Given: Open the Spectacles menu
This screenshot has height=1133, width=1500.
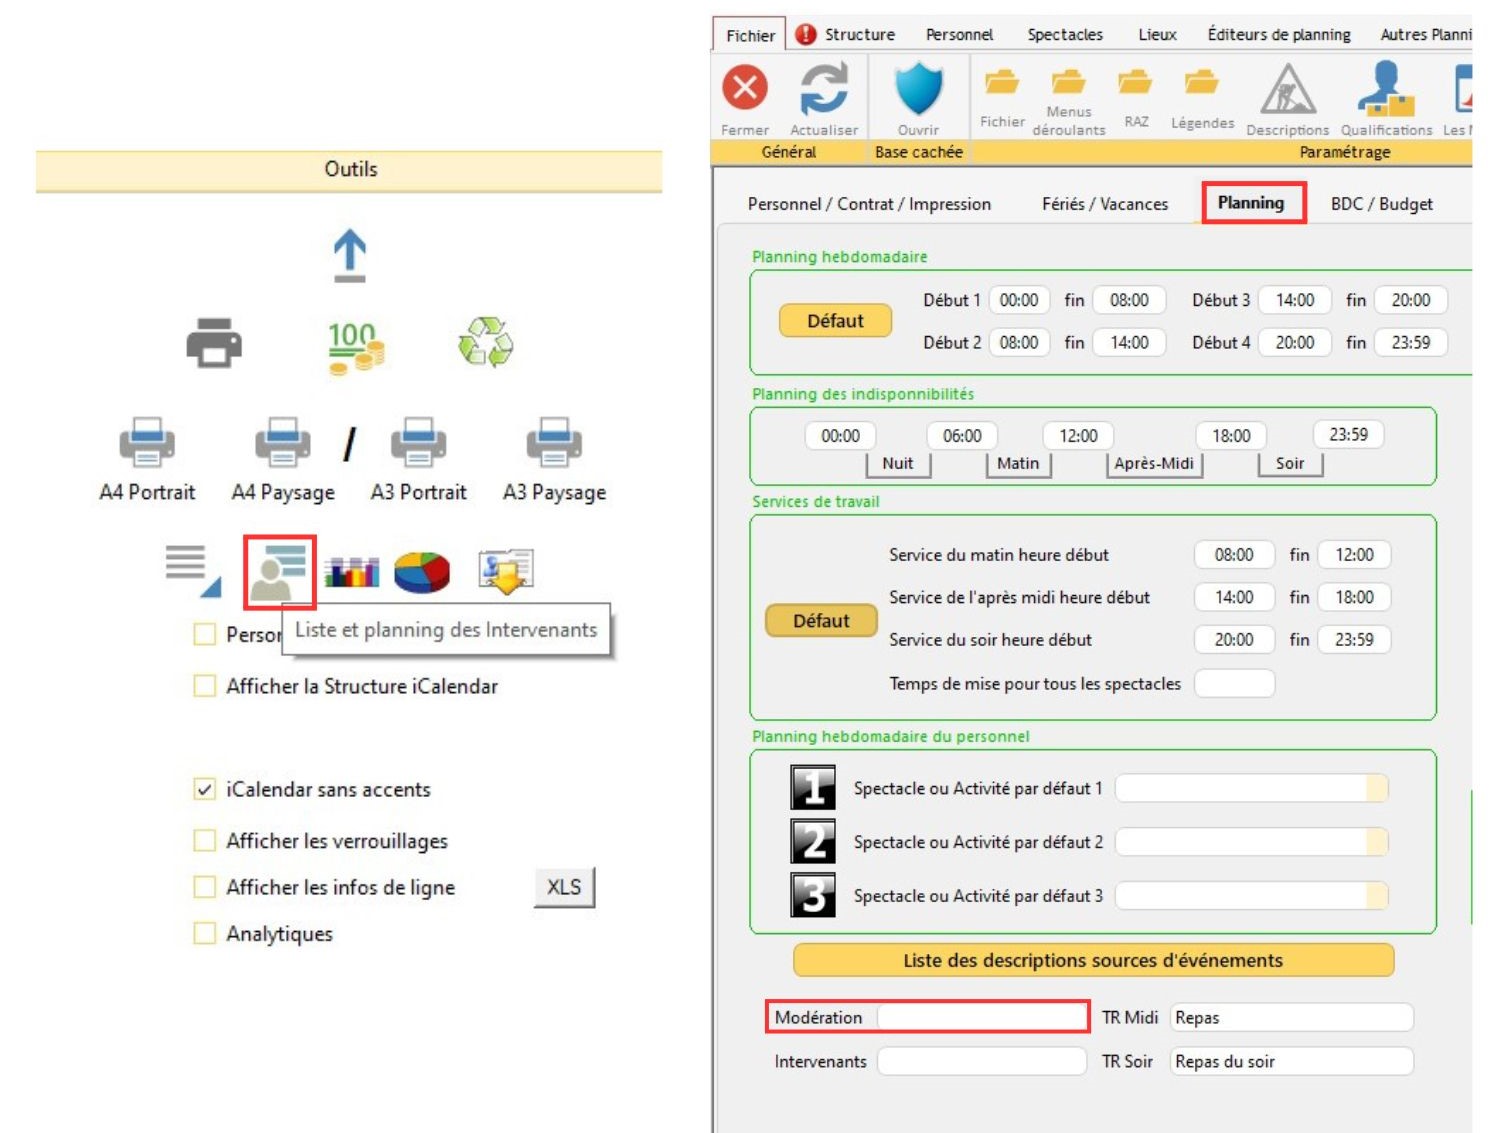Looking at the screenshot, I should coord(1064,35).
